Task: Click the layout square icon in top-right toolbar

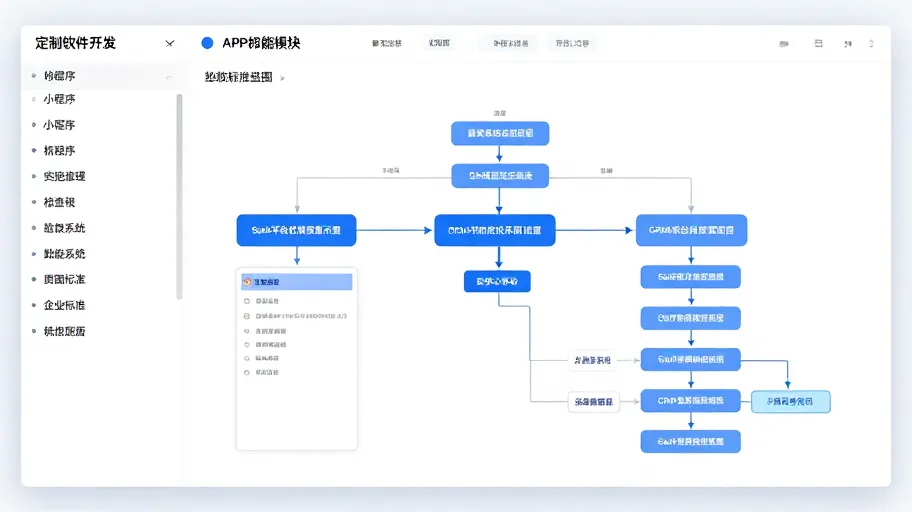Action: (818, 44)
